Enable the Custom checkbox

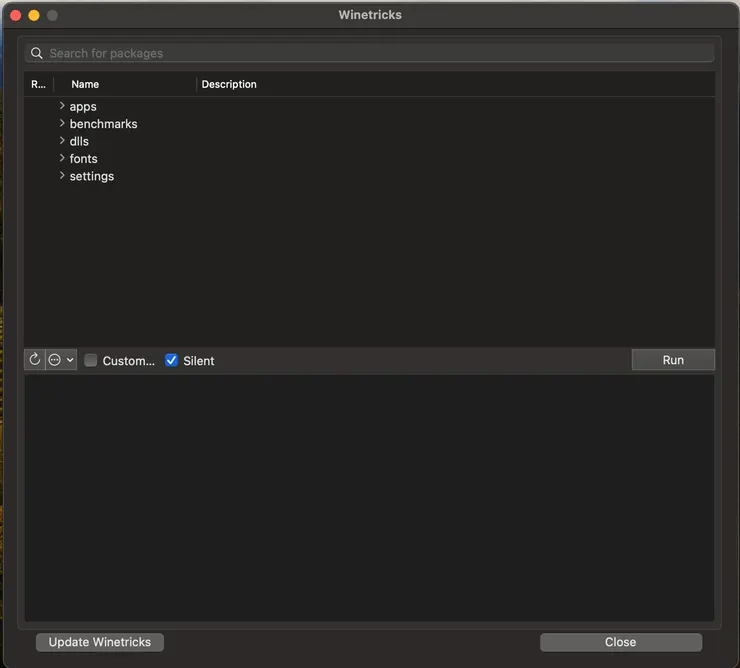point(91,360)
